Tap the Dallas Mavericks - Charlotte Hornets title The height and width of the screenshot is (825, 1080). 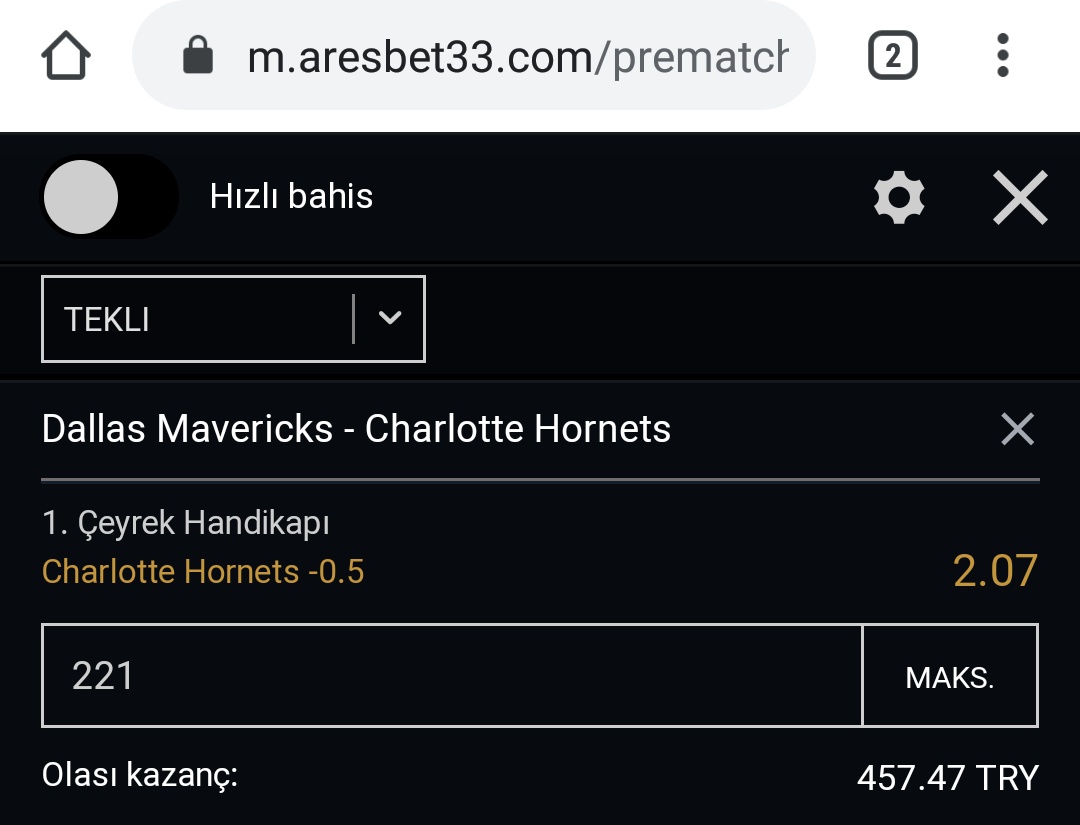point(356,428)
